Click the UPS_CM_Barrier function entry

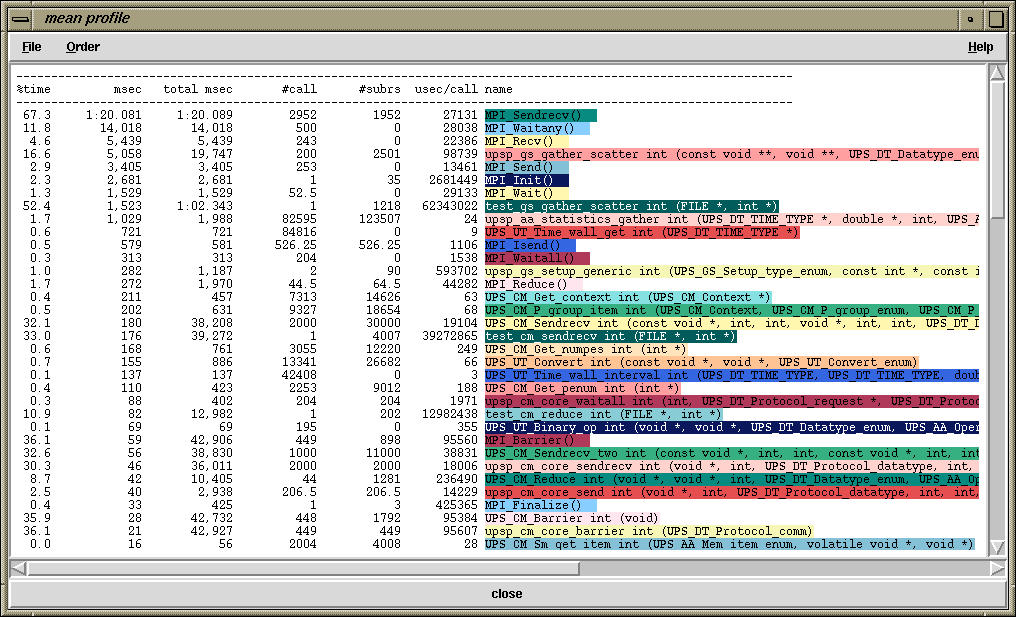[572, 517]
